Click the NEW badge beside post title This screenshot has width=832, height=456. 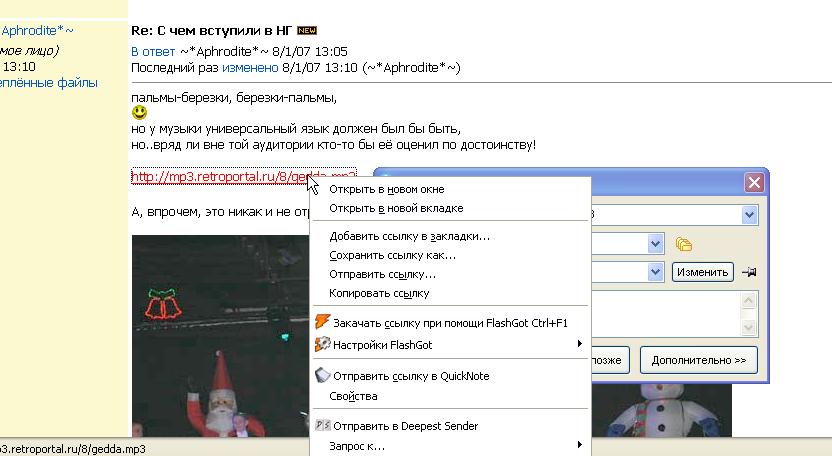pyautogui.click(x=307, y=31)
